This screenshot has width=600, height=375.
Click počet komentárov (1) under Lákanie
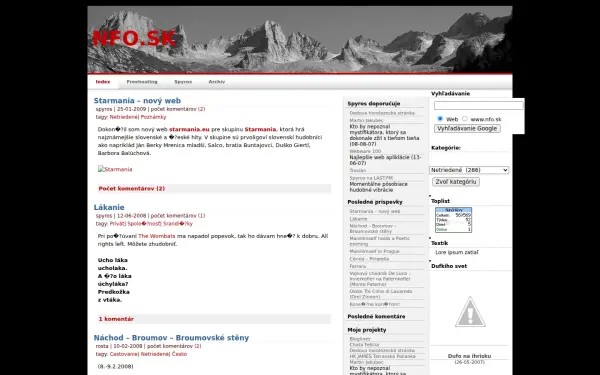(178, 216)
